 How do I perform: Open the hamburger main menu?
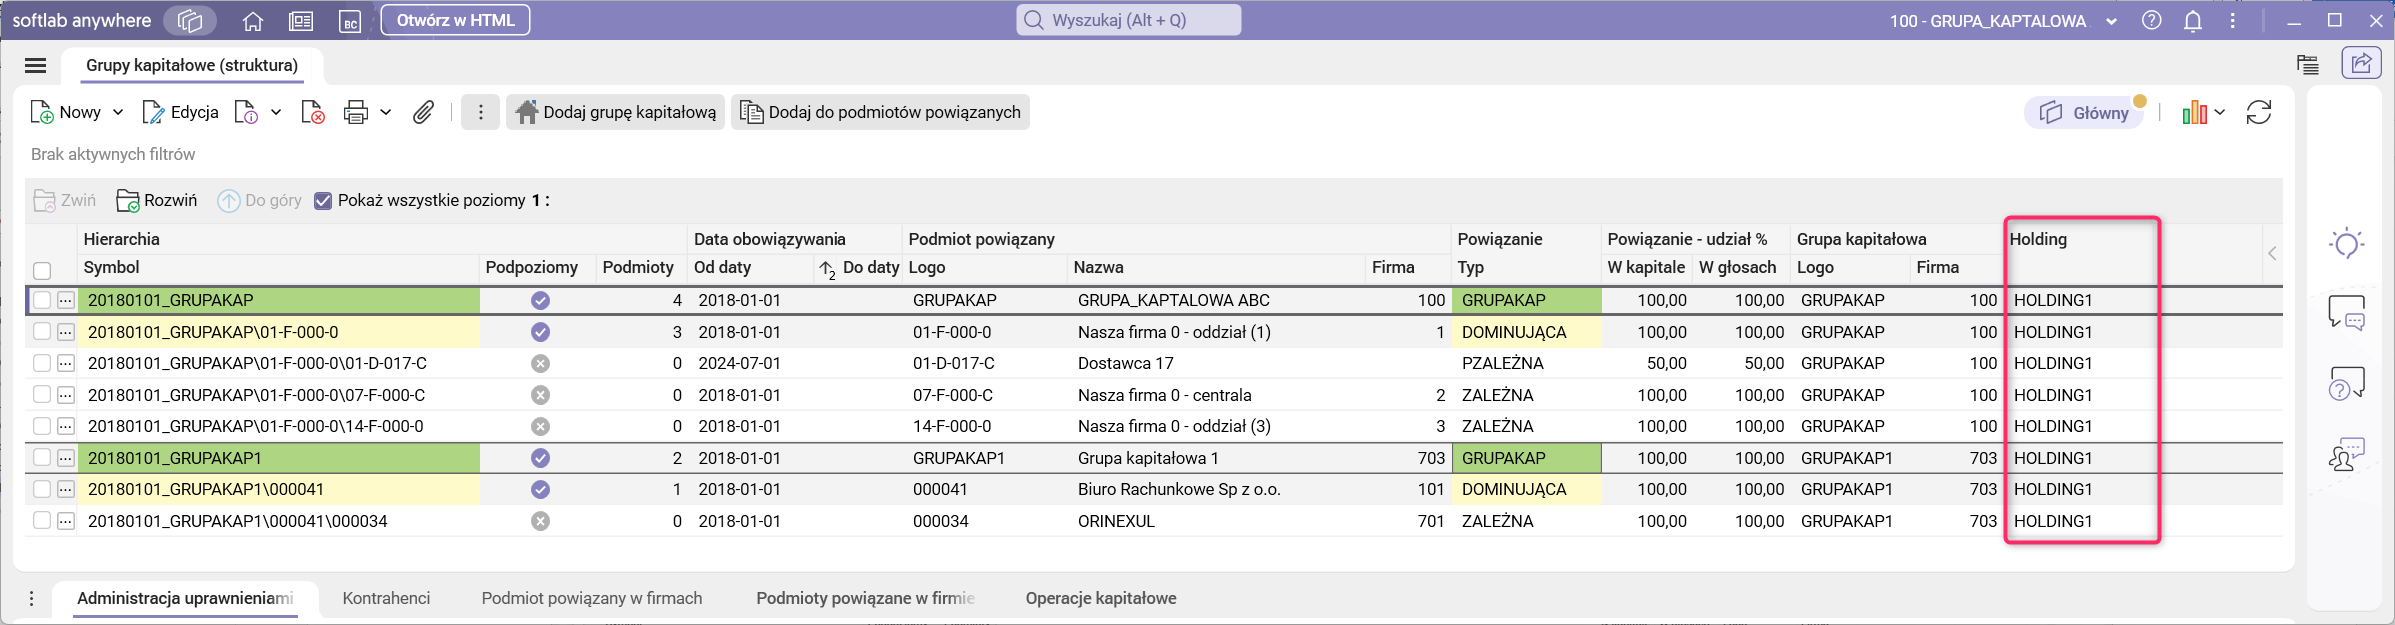(x=36, y=66)
